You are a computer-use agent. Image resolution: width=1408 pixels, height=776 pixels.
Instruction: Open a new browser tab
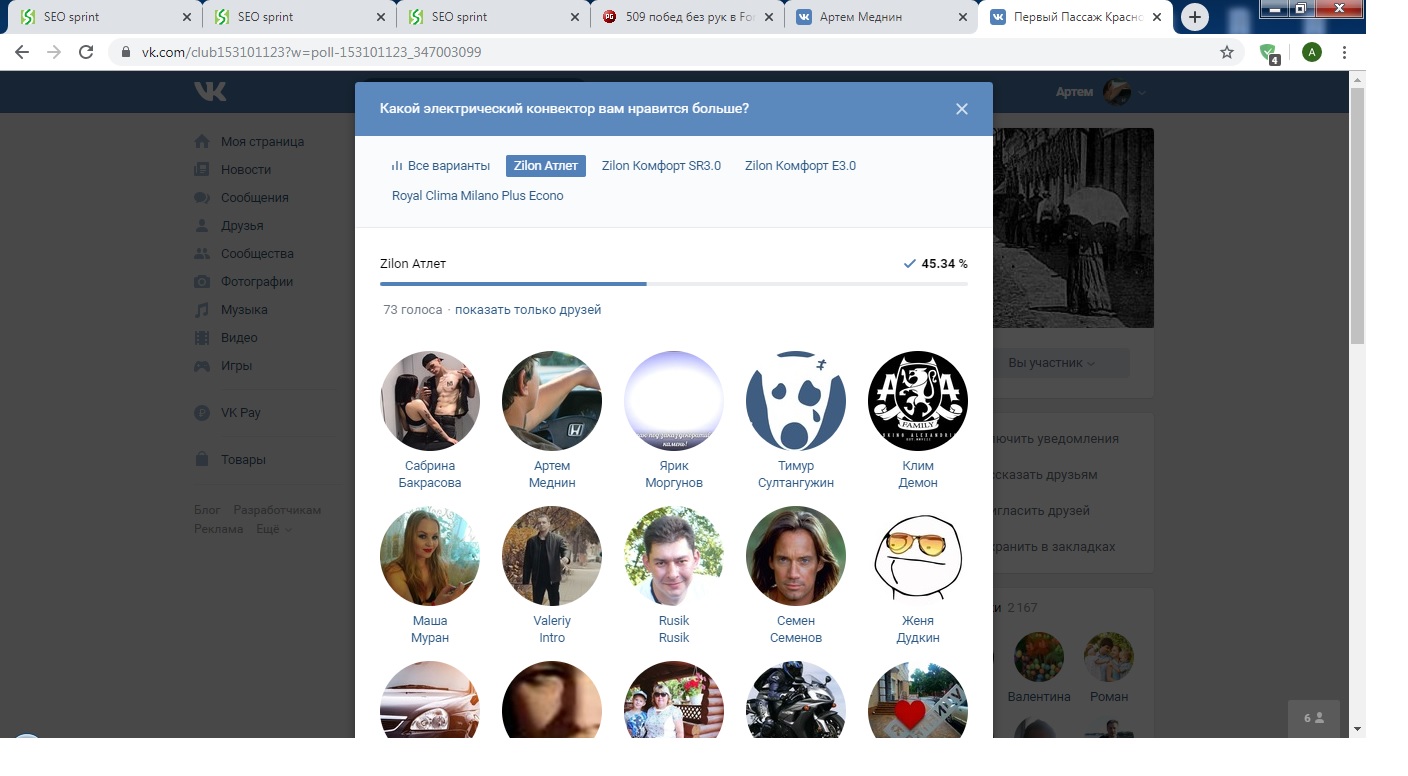pyautogui.click(x=1195, y=17)
